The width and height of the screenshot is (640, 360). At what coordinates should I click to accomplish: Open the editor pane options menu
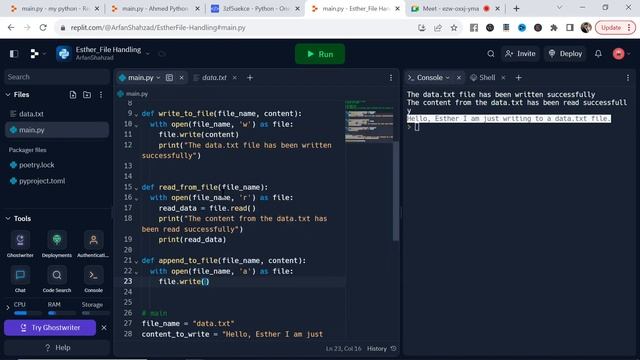[x=391, y=78]
